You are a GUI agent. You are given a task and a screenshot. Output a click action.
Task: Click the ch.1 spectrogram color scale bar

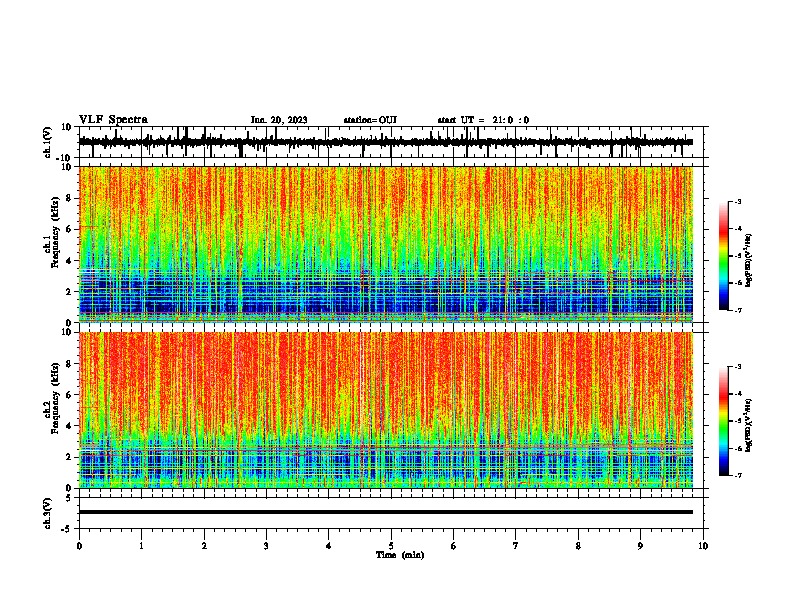coord(723,256)
